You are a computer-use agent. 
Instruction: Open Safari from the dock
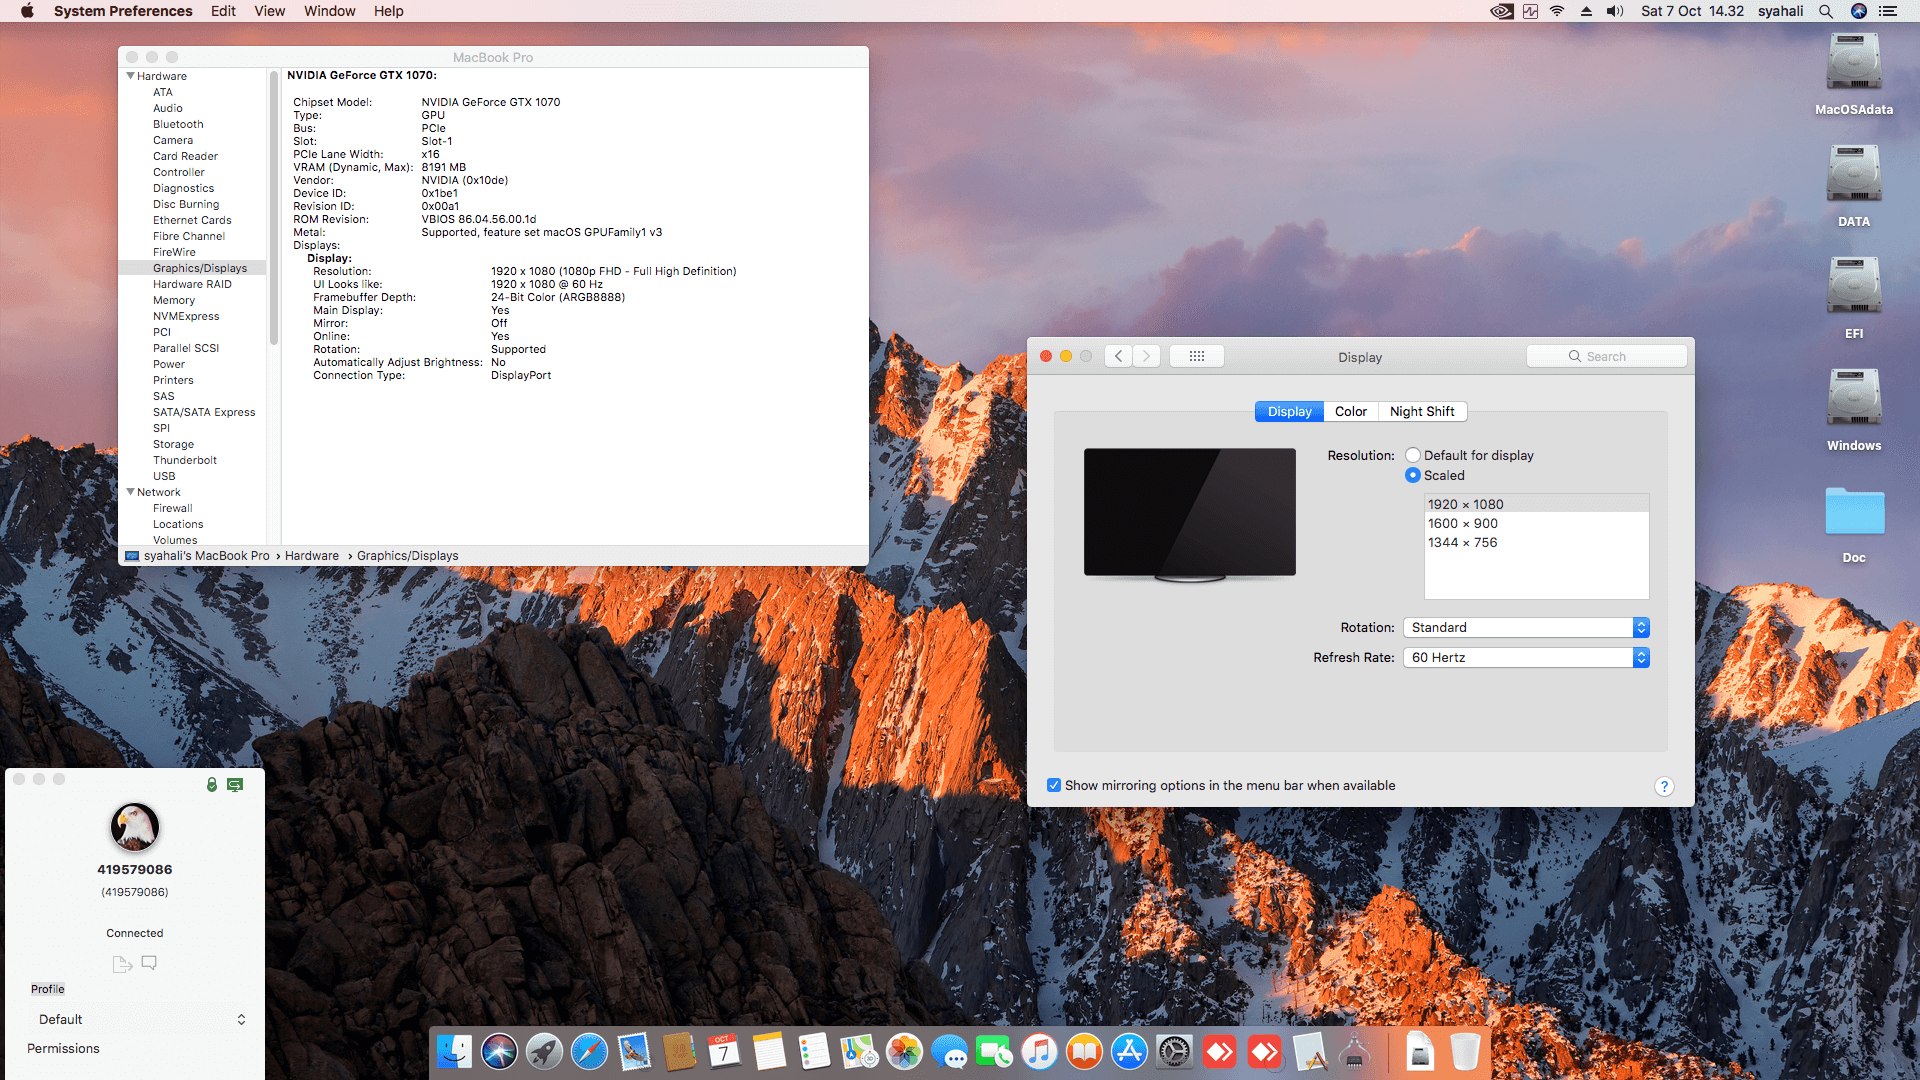(x=589, y=1052)
